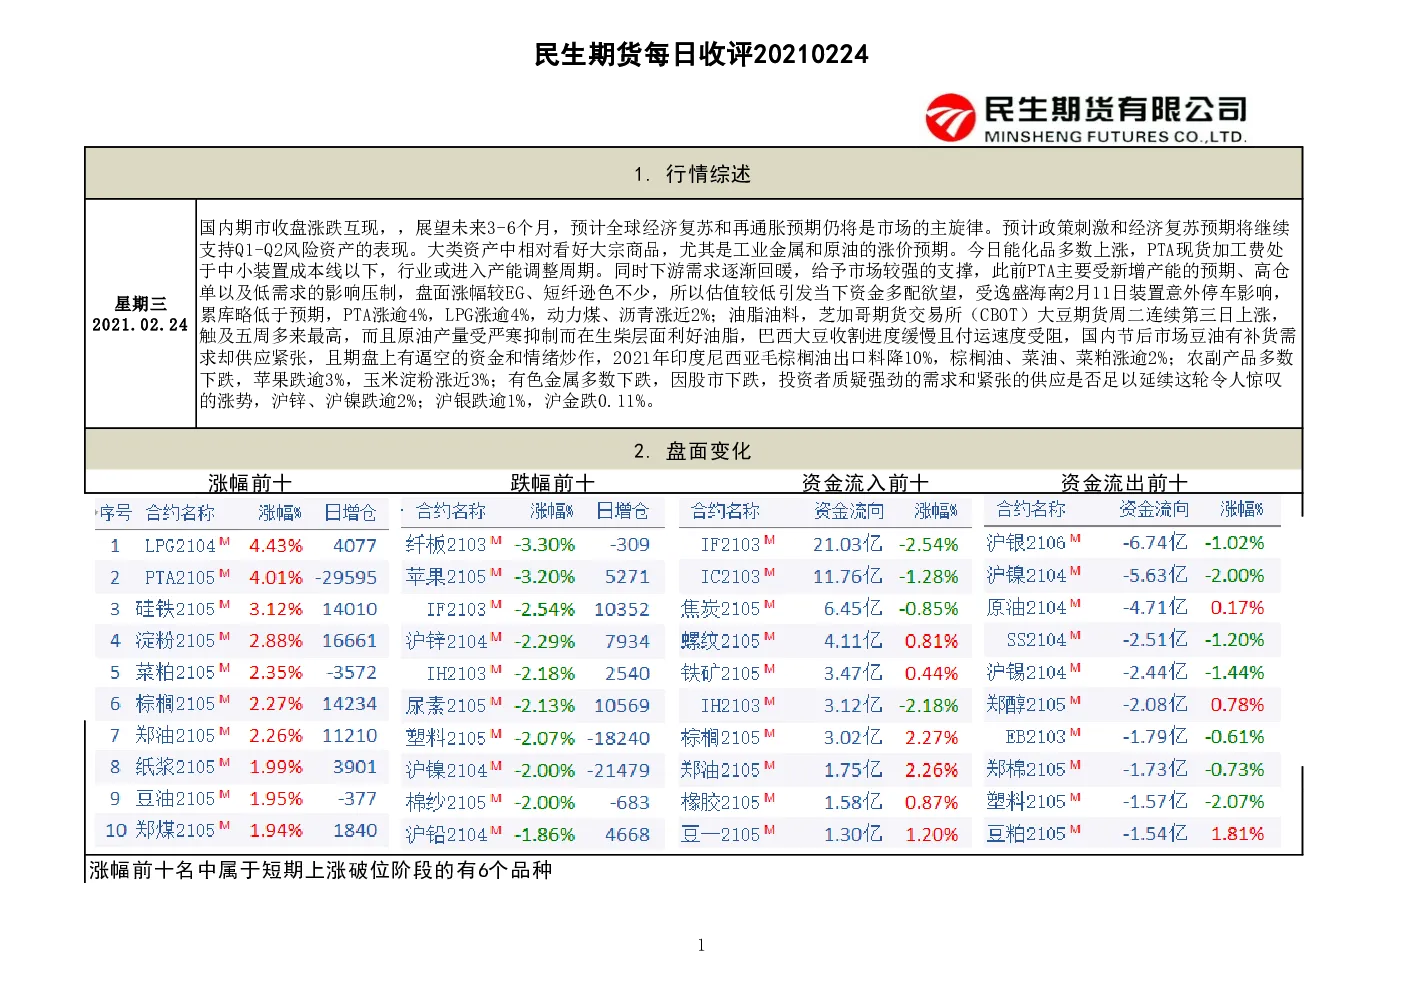The width and height of the screenshot is (1403, 991).
Task: Select the 沪银2106 contract cell
Action: point(1034,542)
